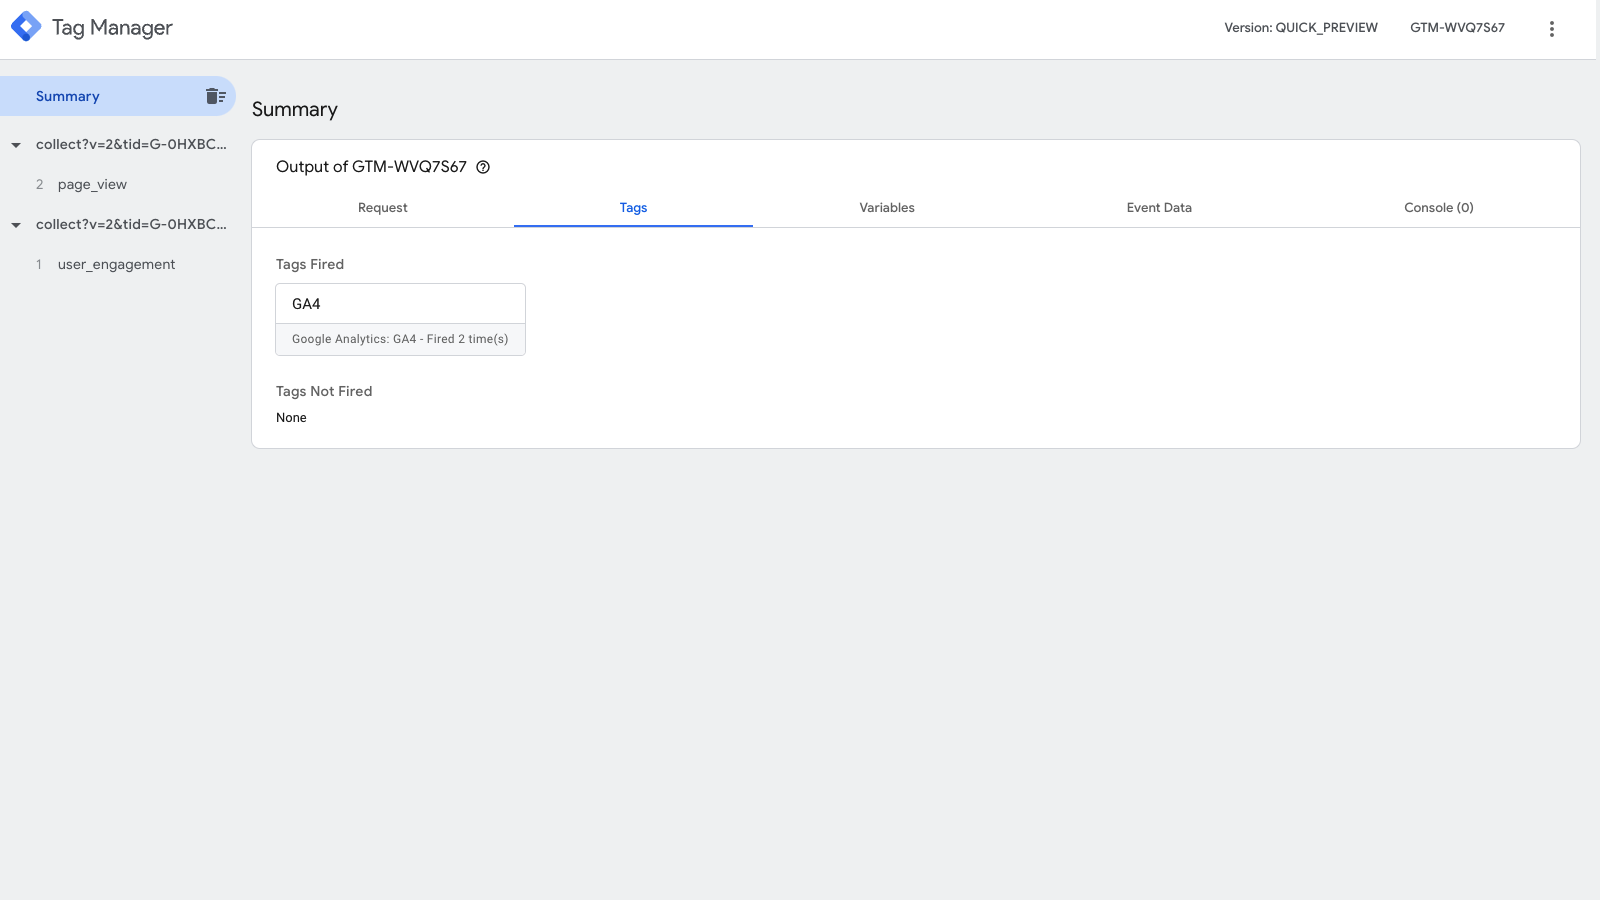Switch to the Variables tab

tap(887, 208)
